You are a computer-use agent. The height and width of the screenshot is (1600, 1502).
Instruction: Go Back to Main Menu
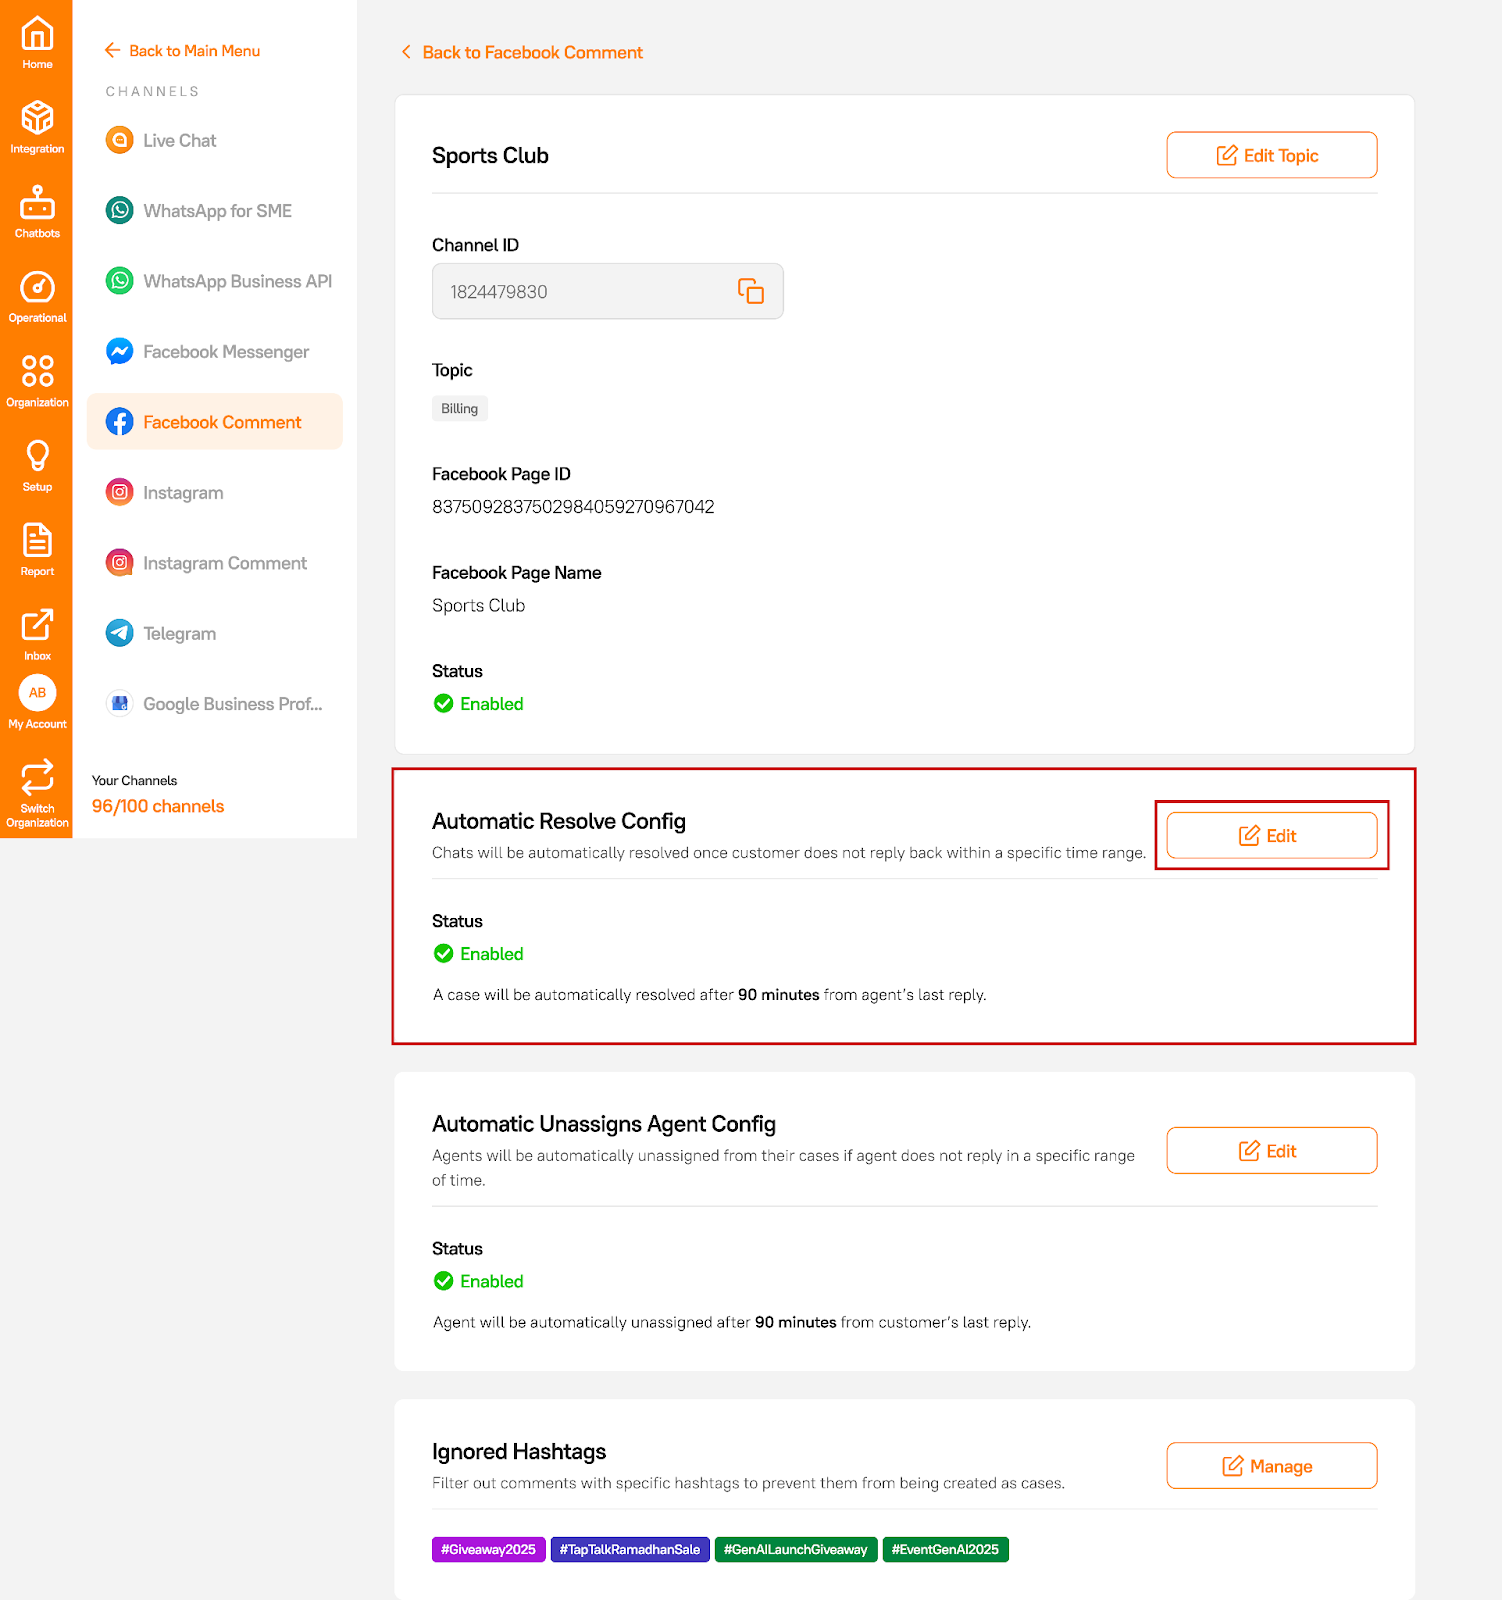click(182, 50)
